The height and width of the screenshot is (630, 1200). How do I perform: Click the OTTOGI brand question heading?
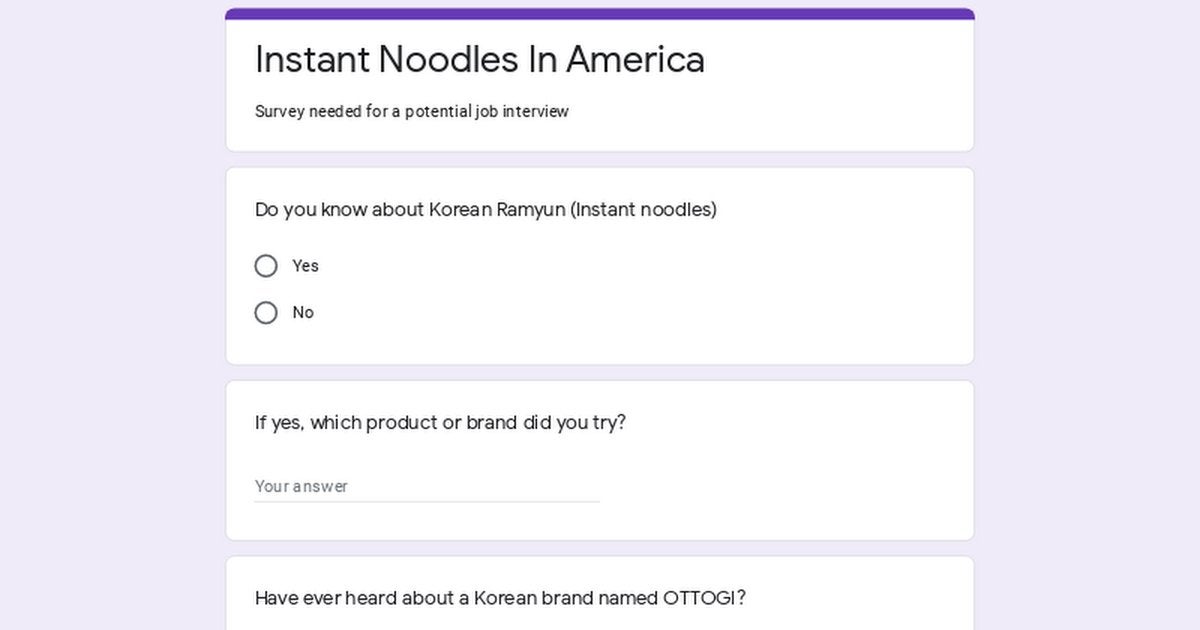click(x=501, y=598)
